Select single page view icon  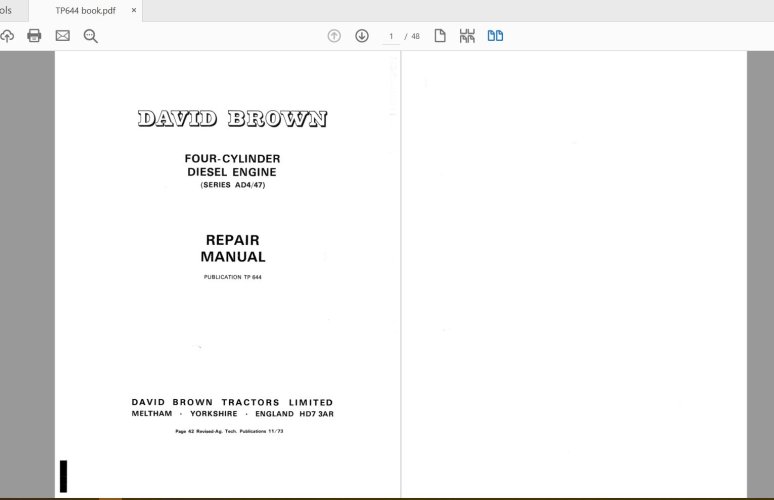coord(440,36)
